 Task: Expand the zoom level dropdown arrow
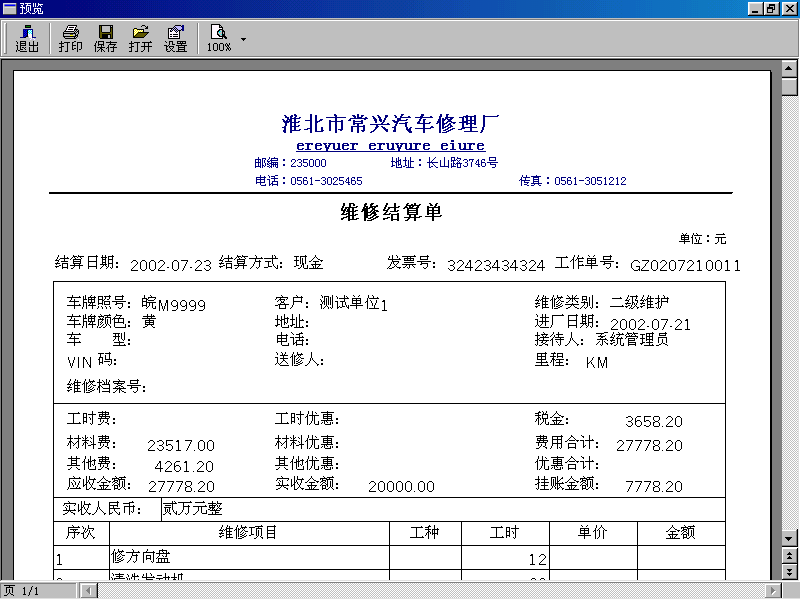tap(243, 39)
